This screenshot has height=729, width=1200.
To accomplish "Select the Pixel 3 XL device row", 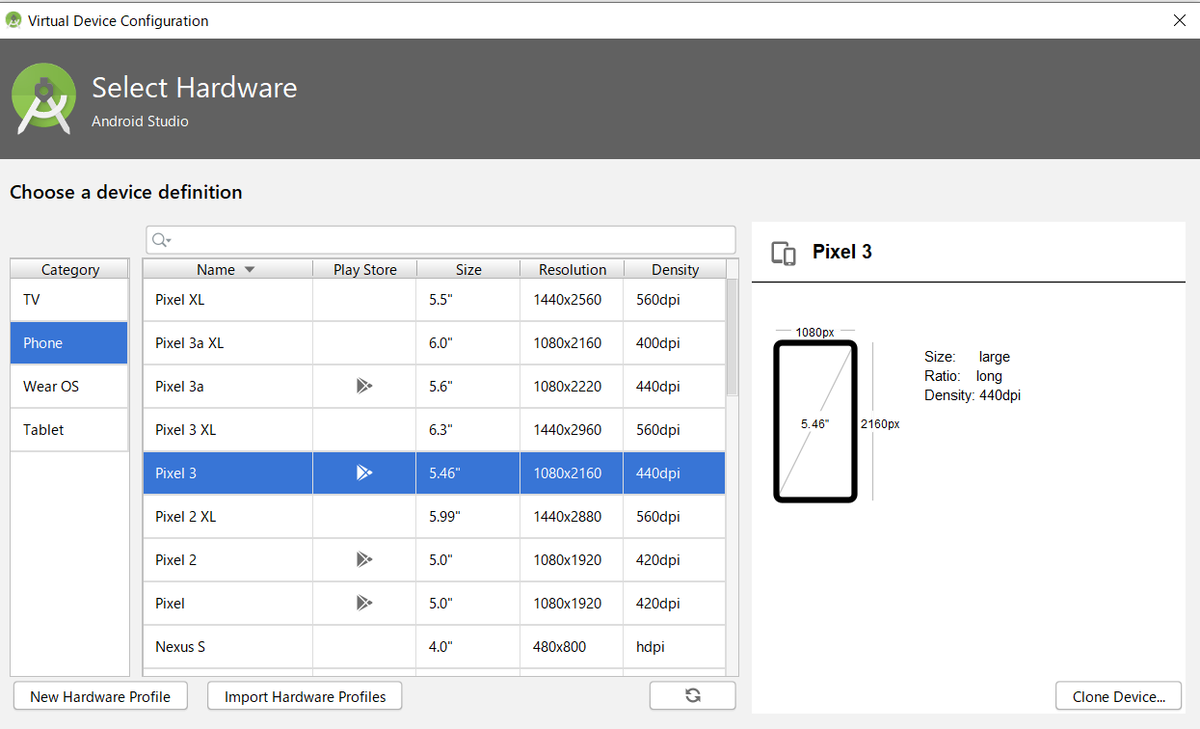I will pyautogui.click(x=434, y=430).
